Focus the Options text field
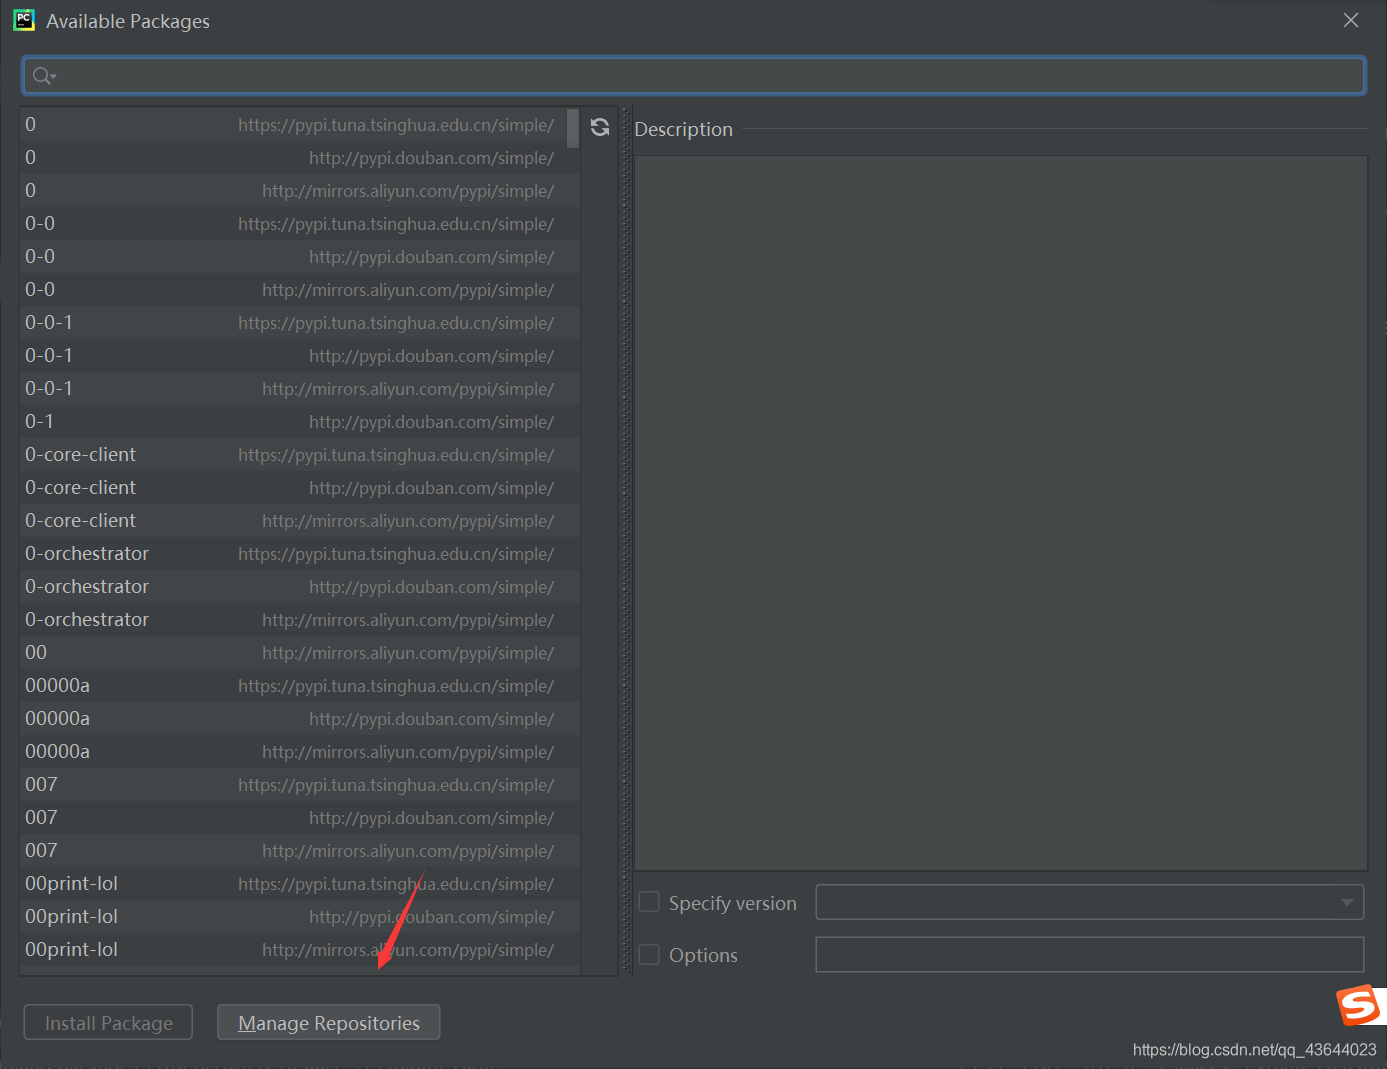 1090,954
